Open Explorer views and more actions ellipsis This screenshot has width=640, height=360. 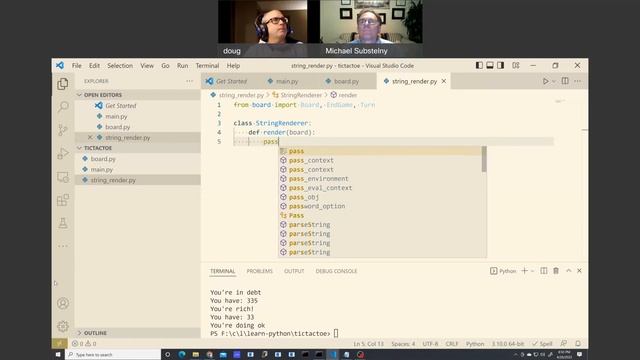pyautogui.click(x=189, y=81)
